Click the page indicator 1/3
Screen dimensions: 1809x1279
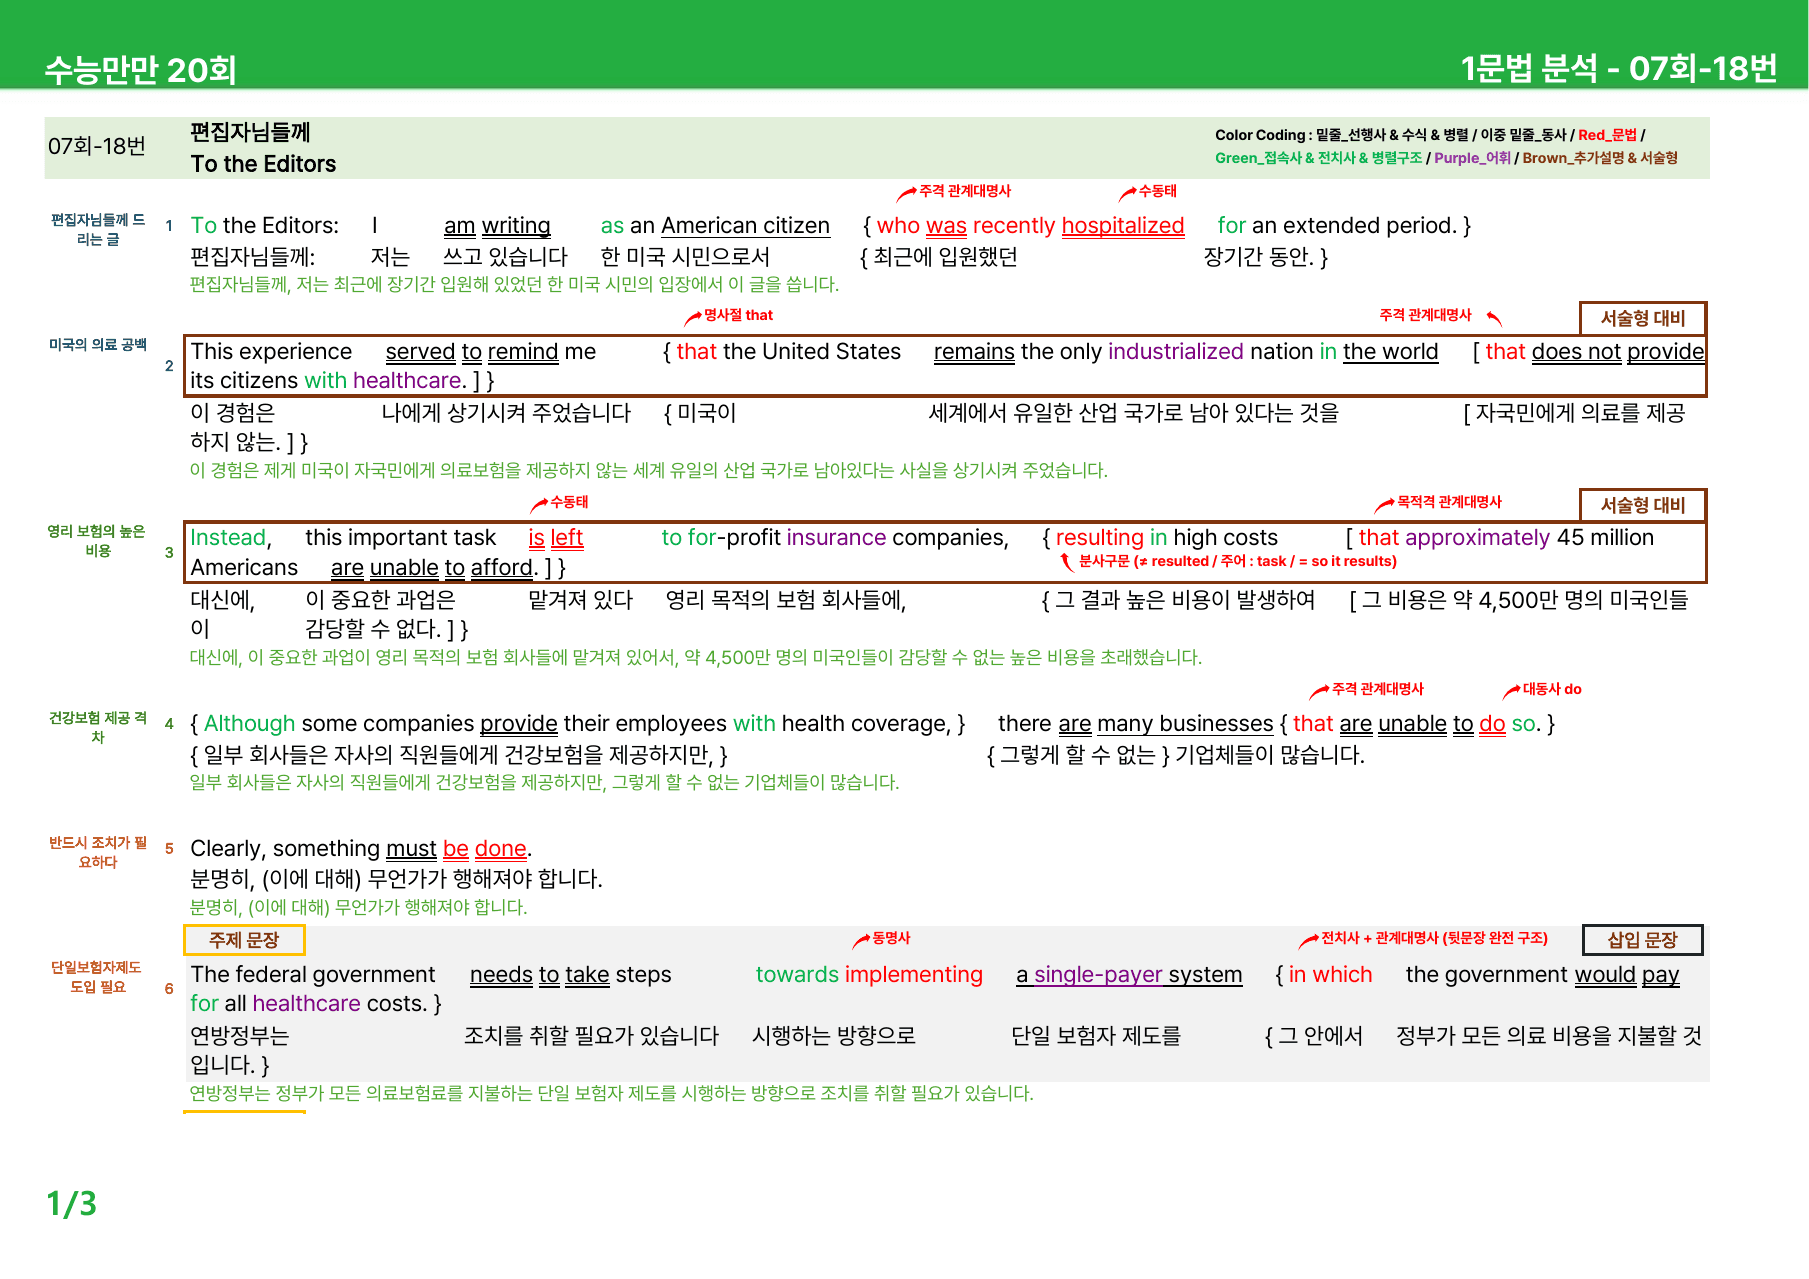71,1203
